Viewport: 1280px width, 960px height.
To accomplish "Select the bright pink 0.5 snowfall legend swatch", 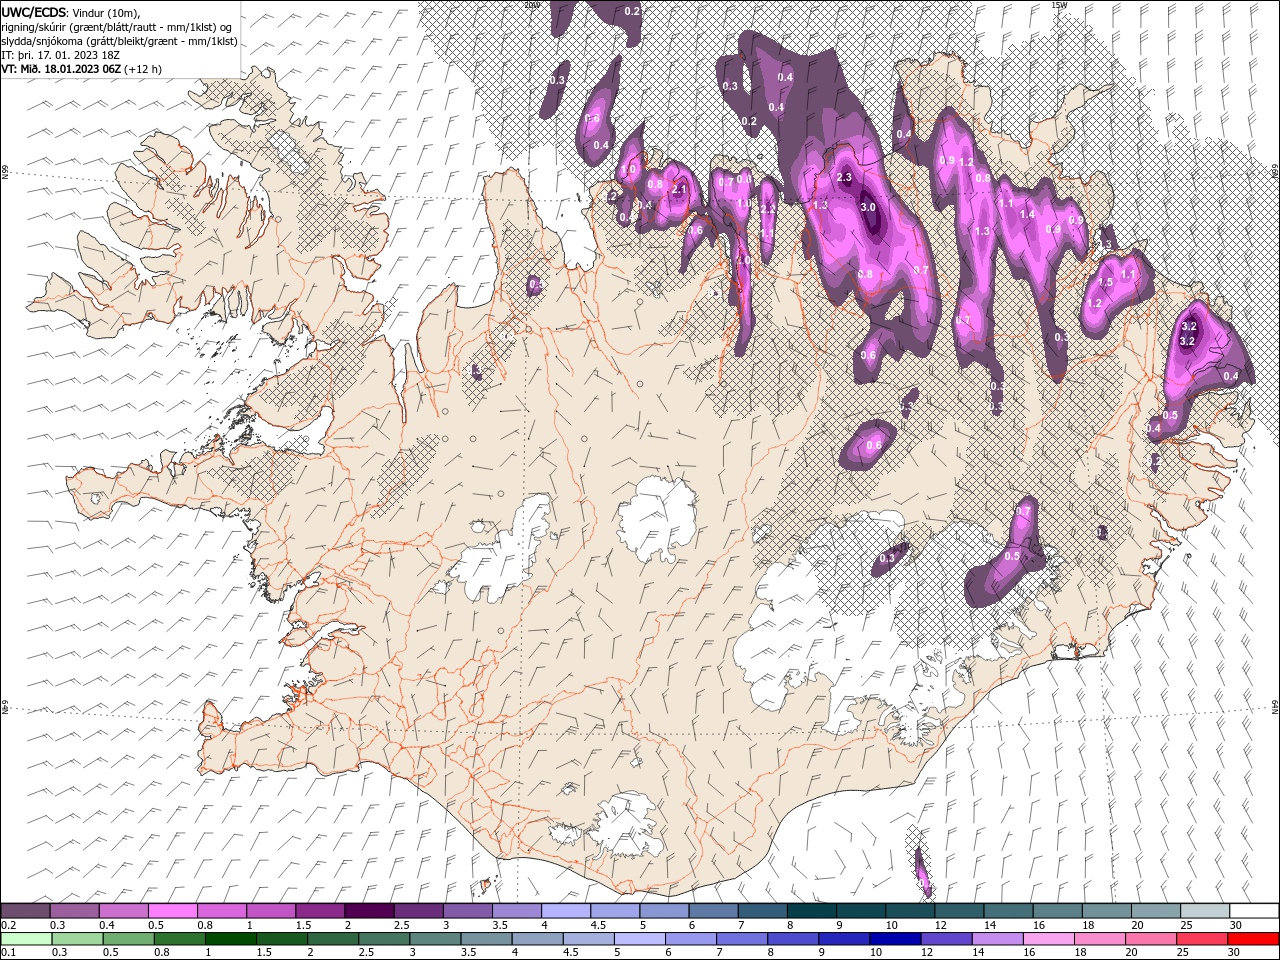I will point(172,911).
